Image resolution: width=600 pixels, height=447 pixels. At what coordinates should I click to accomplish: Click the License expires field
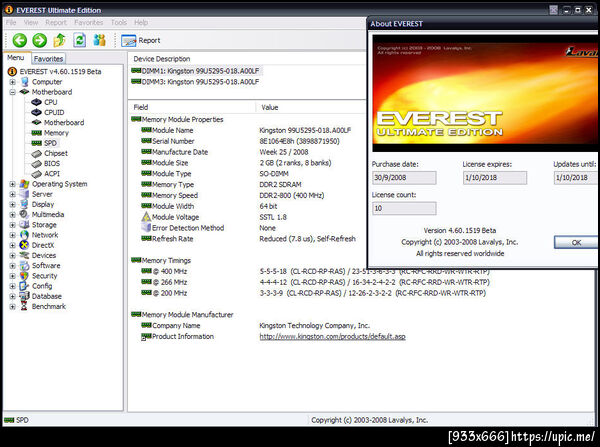(x=495, y=178)
